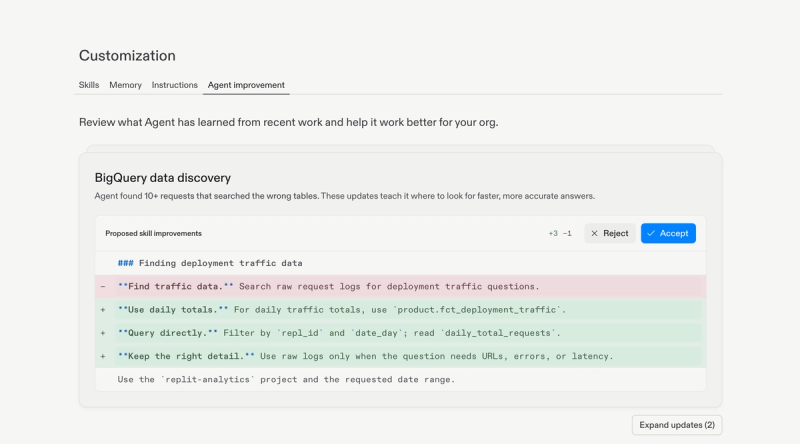Select added line 'Use daily totals.'

[x=401, y=310]
